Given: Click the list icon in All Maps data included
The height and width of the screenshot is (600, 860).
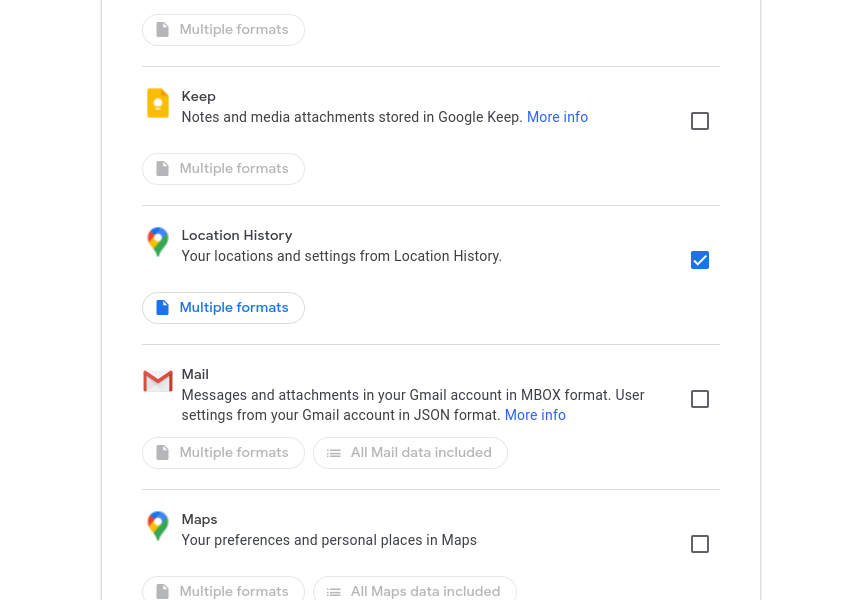Looking at the screenshot, I should tap(333, 592).
